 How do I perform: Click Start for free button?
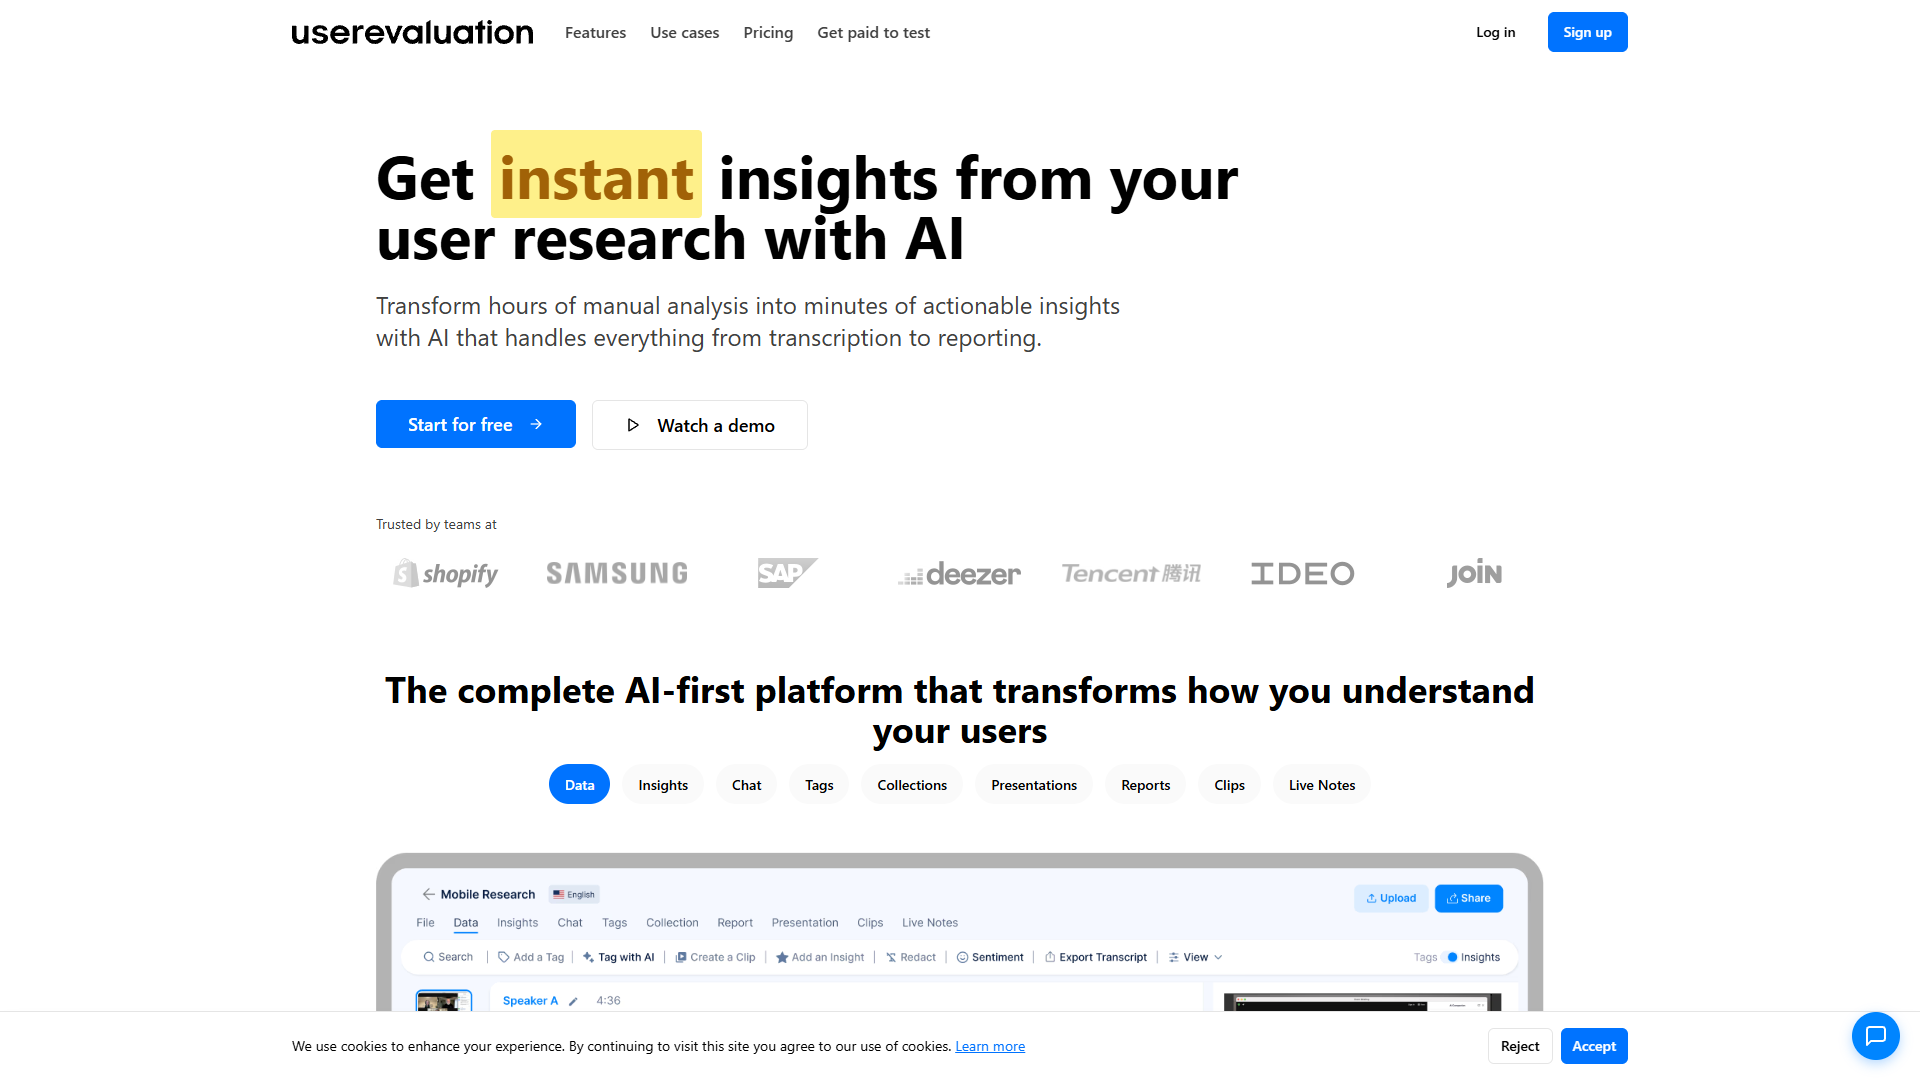[x=476, y=424]
